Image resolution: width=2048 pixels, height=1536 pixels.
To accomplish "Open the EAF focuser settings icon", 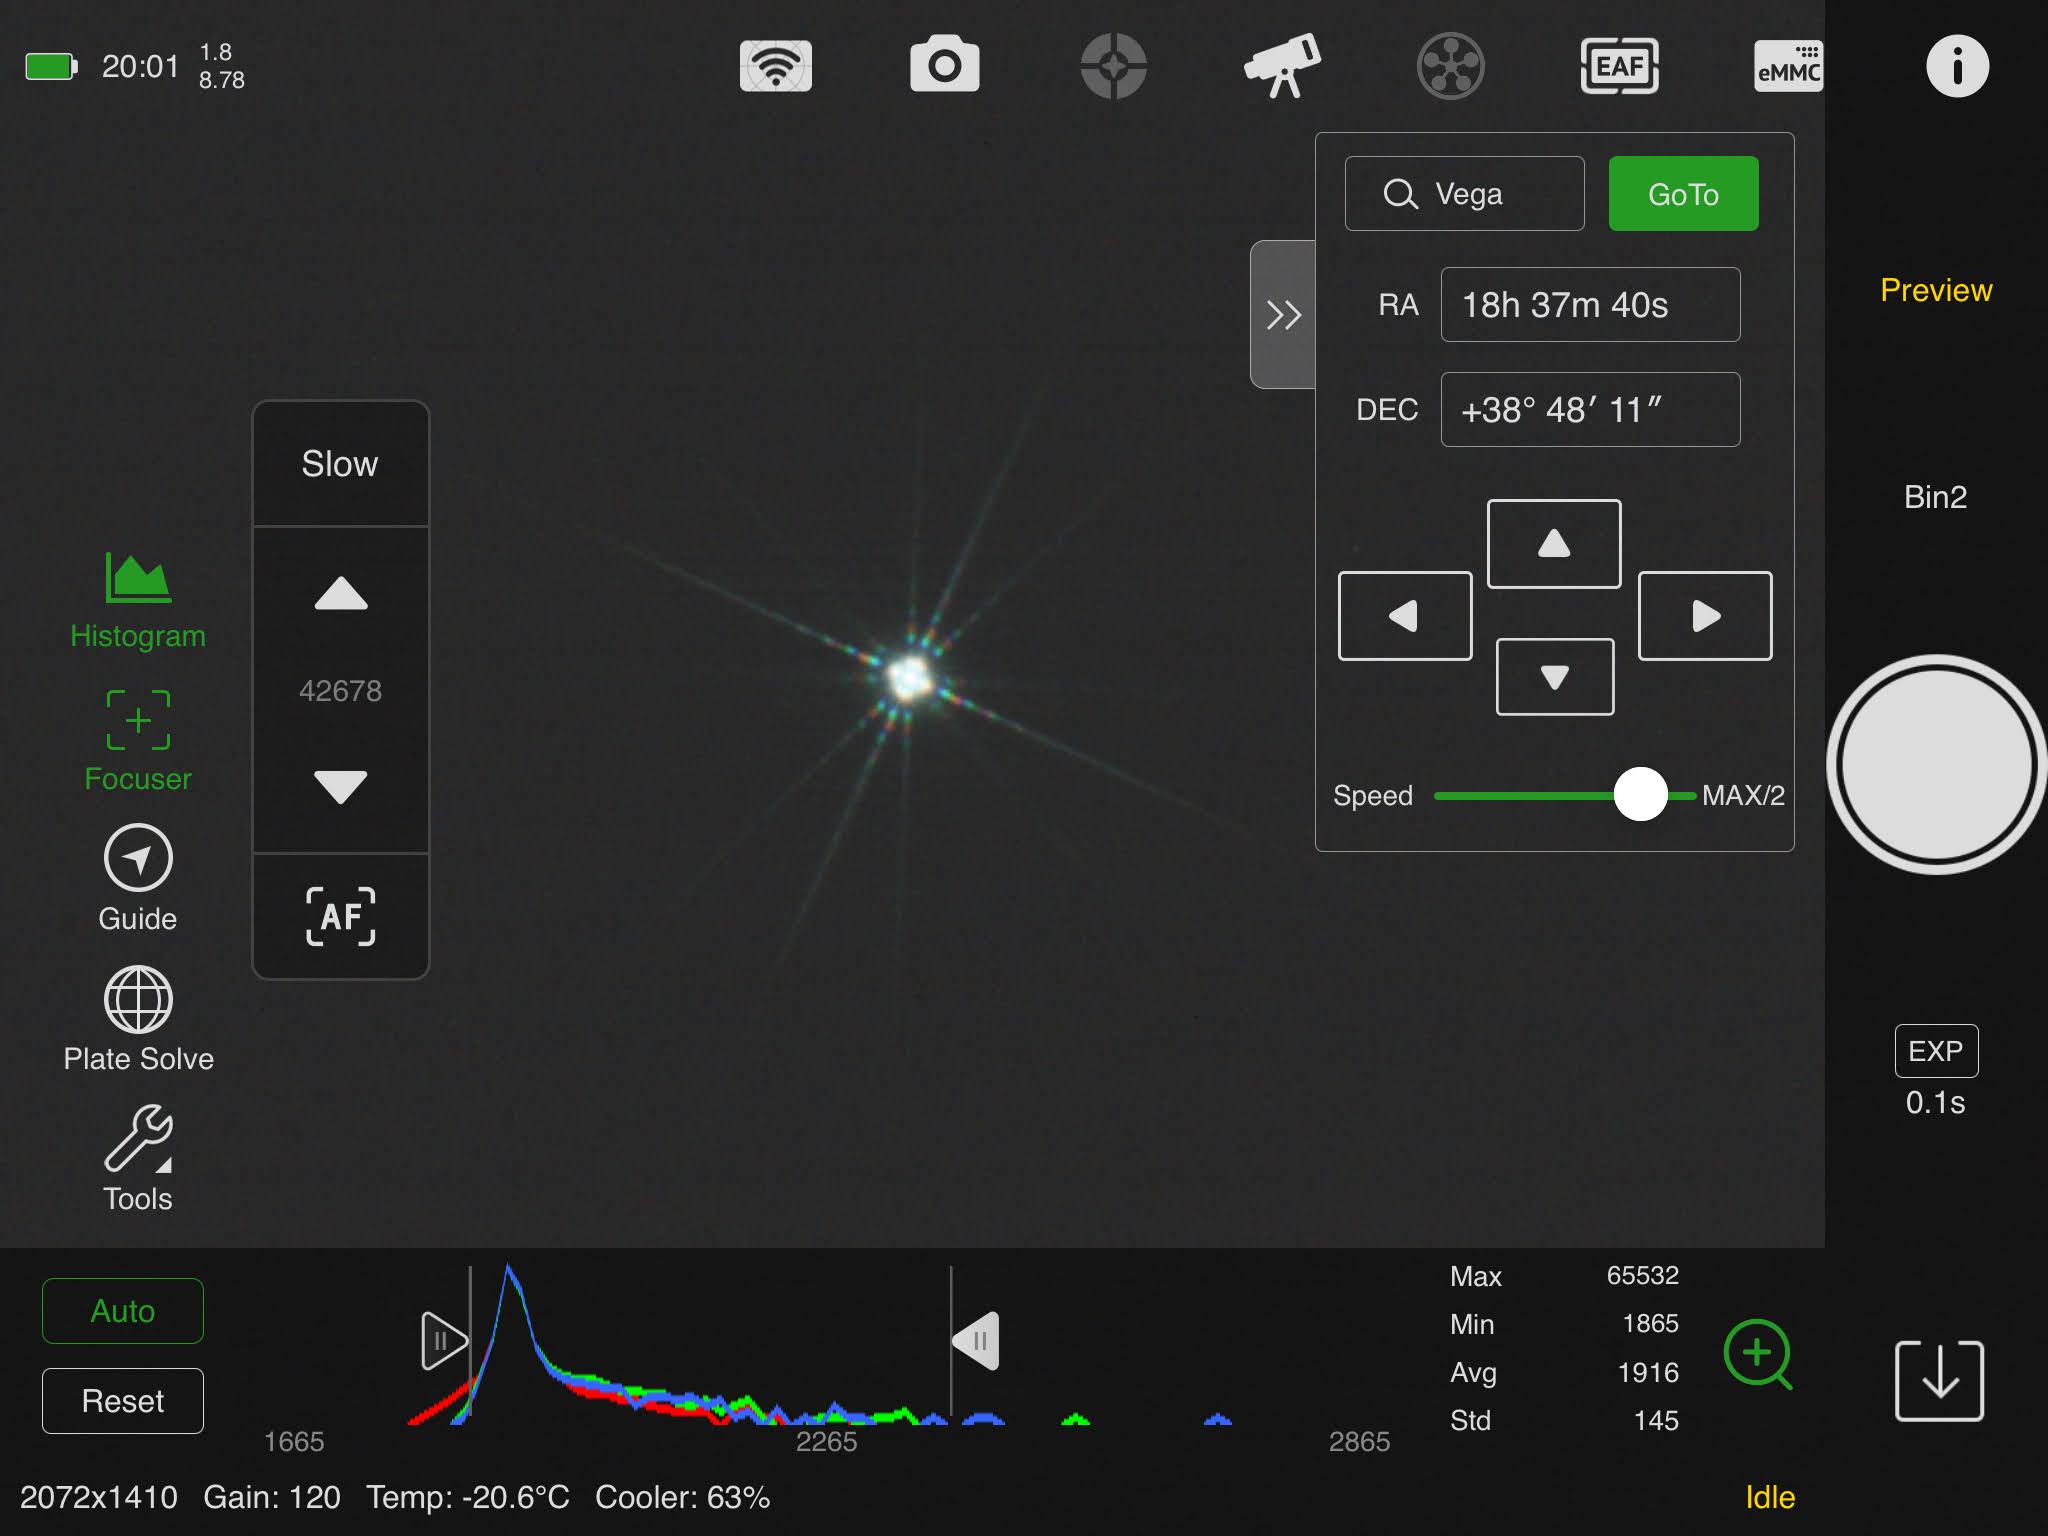I will (x=1619, y=66).
